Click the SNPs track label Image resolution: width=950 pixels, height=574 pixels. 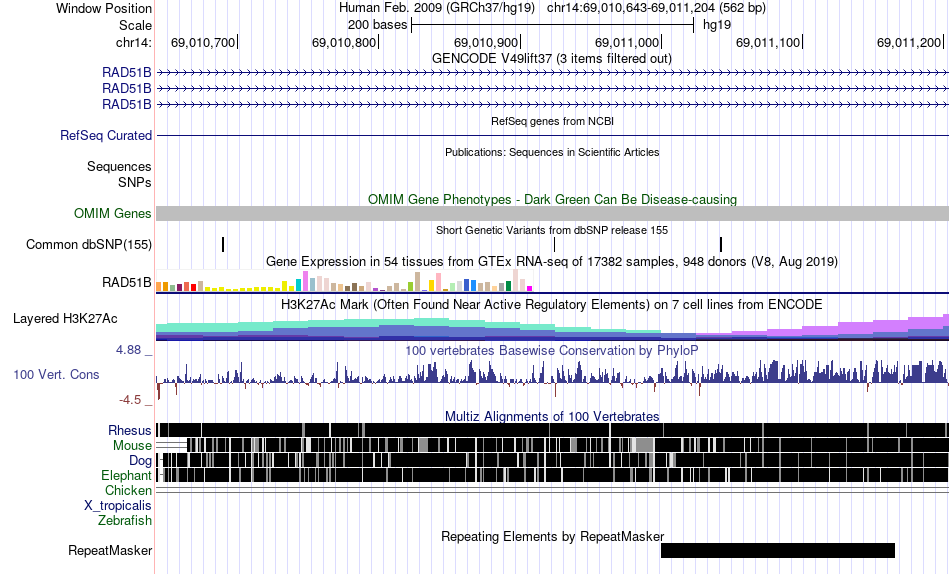[x=135, y=182]
